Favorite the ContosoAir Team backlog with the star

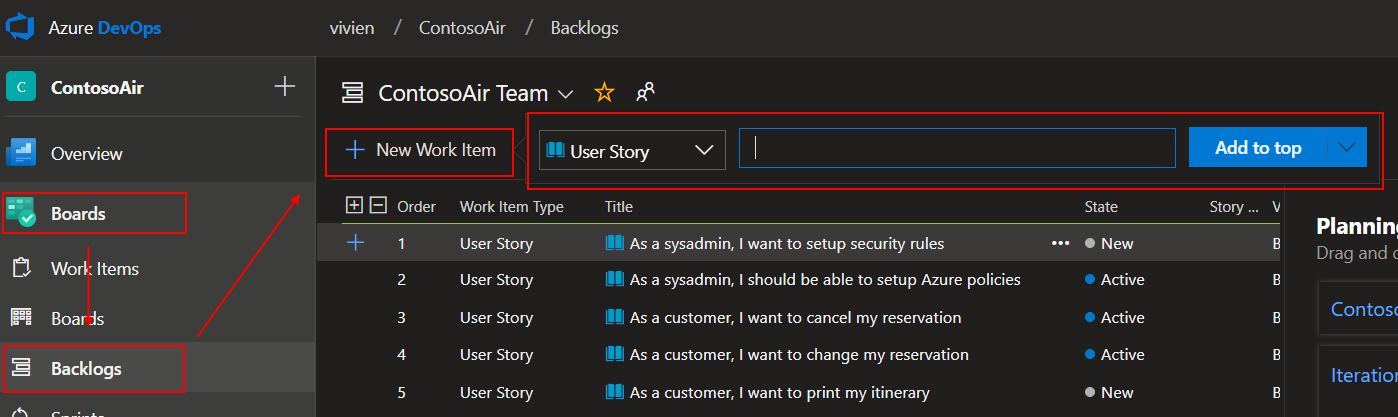click(x=604, y=93)
